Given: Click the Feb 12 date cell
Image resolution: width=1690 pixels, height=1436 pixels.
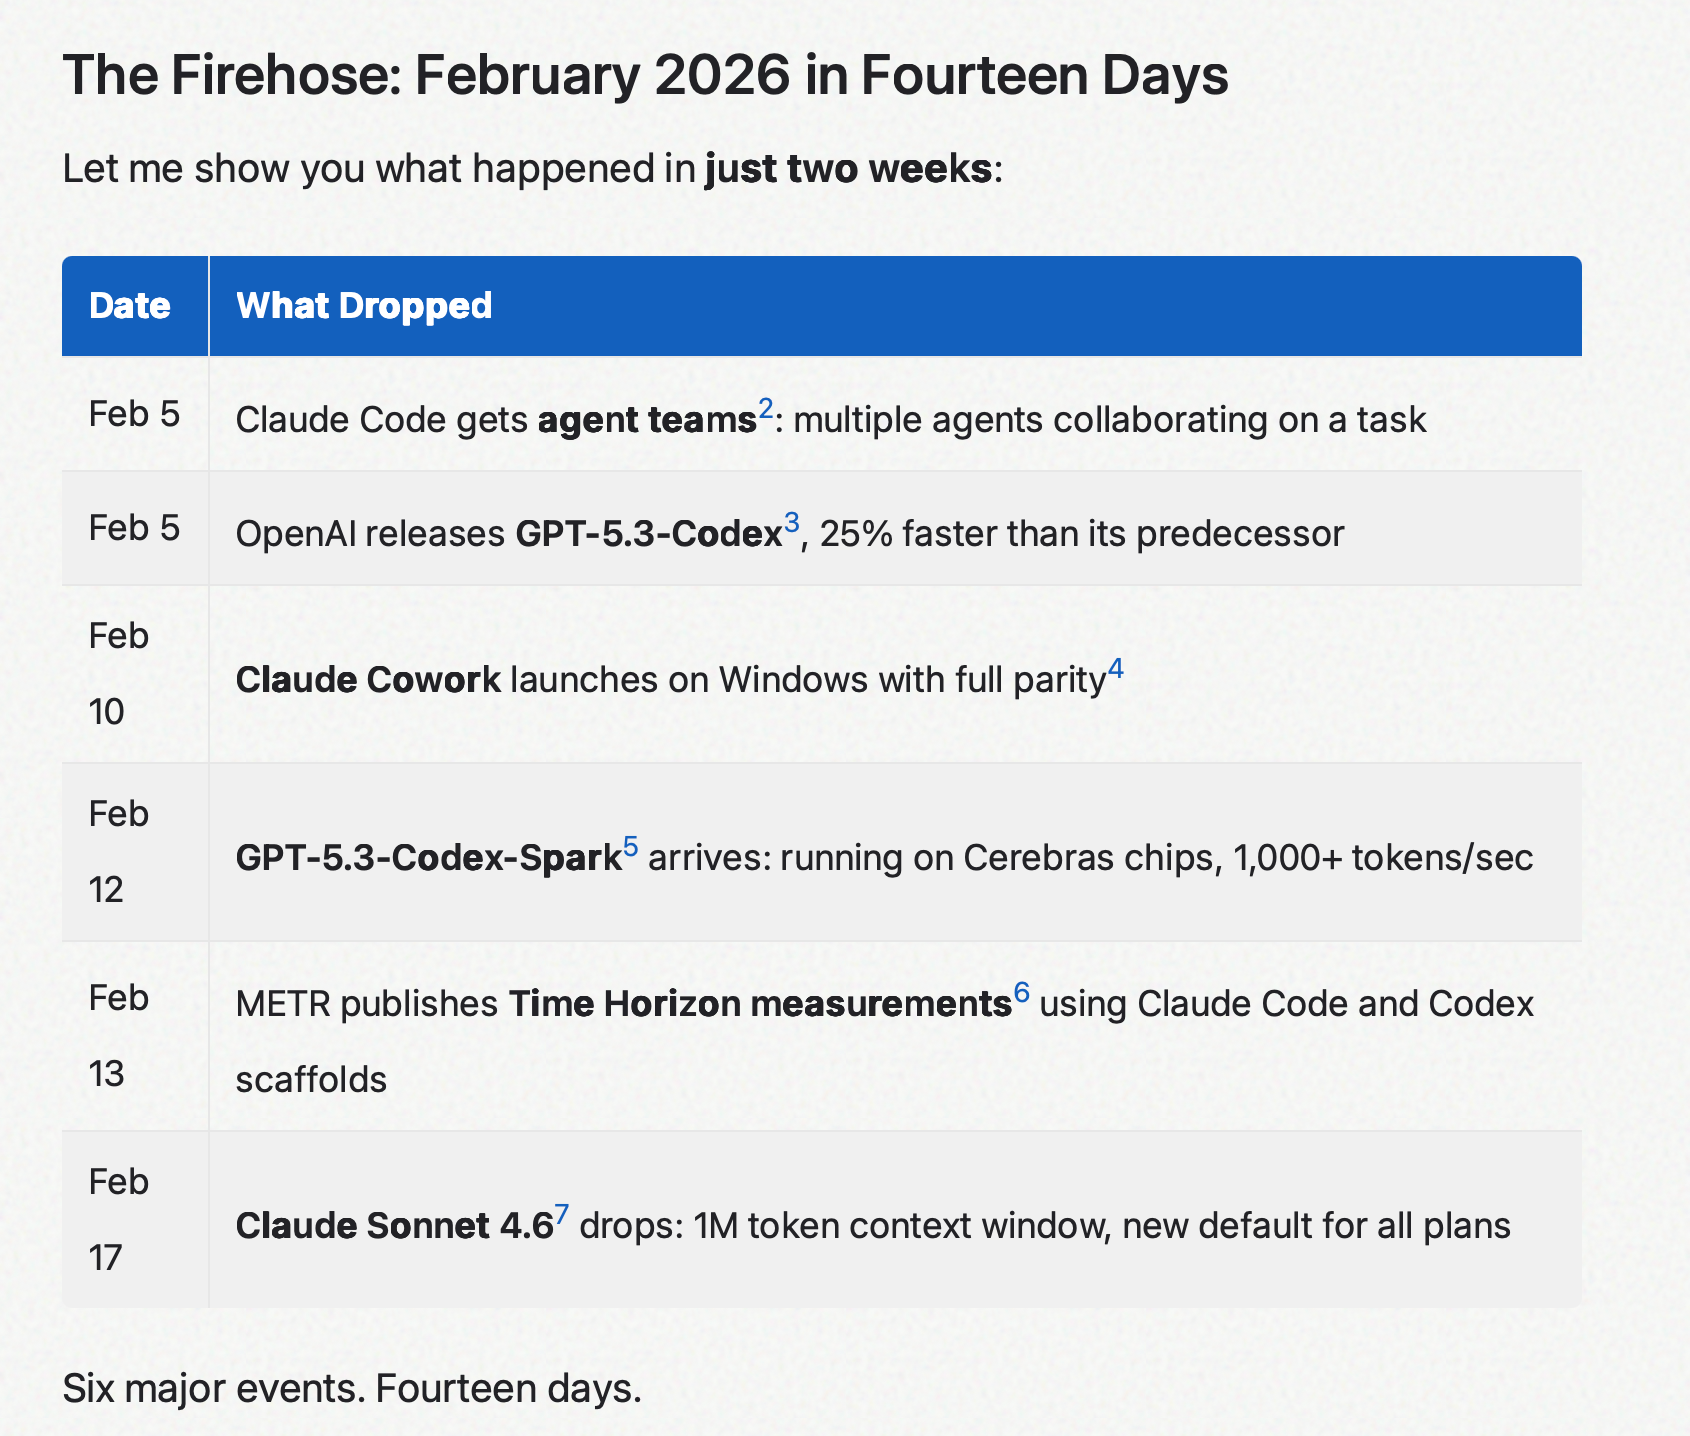Looking at the screenshot, I should (x=119, y=852).
